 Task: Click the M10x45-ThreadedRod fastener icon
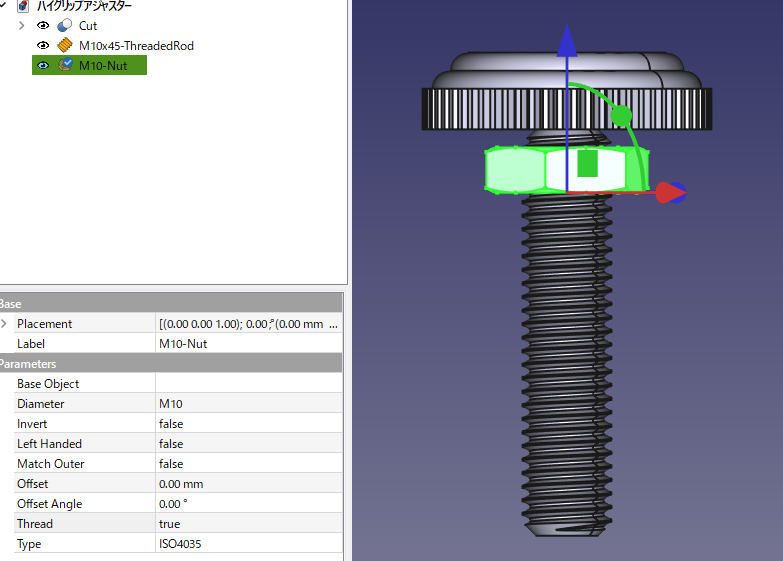65,46
